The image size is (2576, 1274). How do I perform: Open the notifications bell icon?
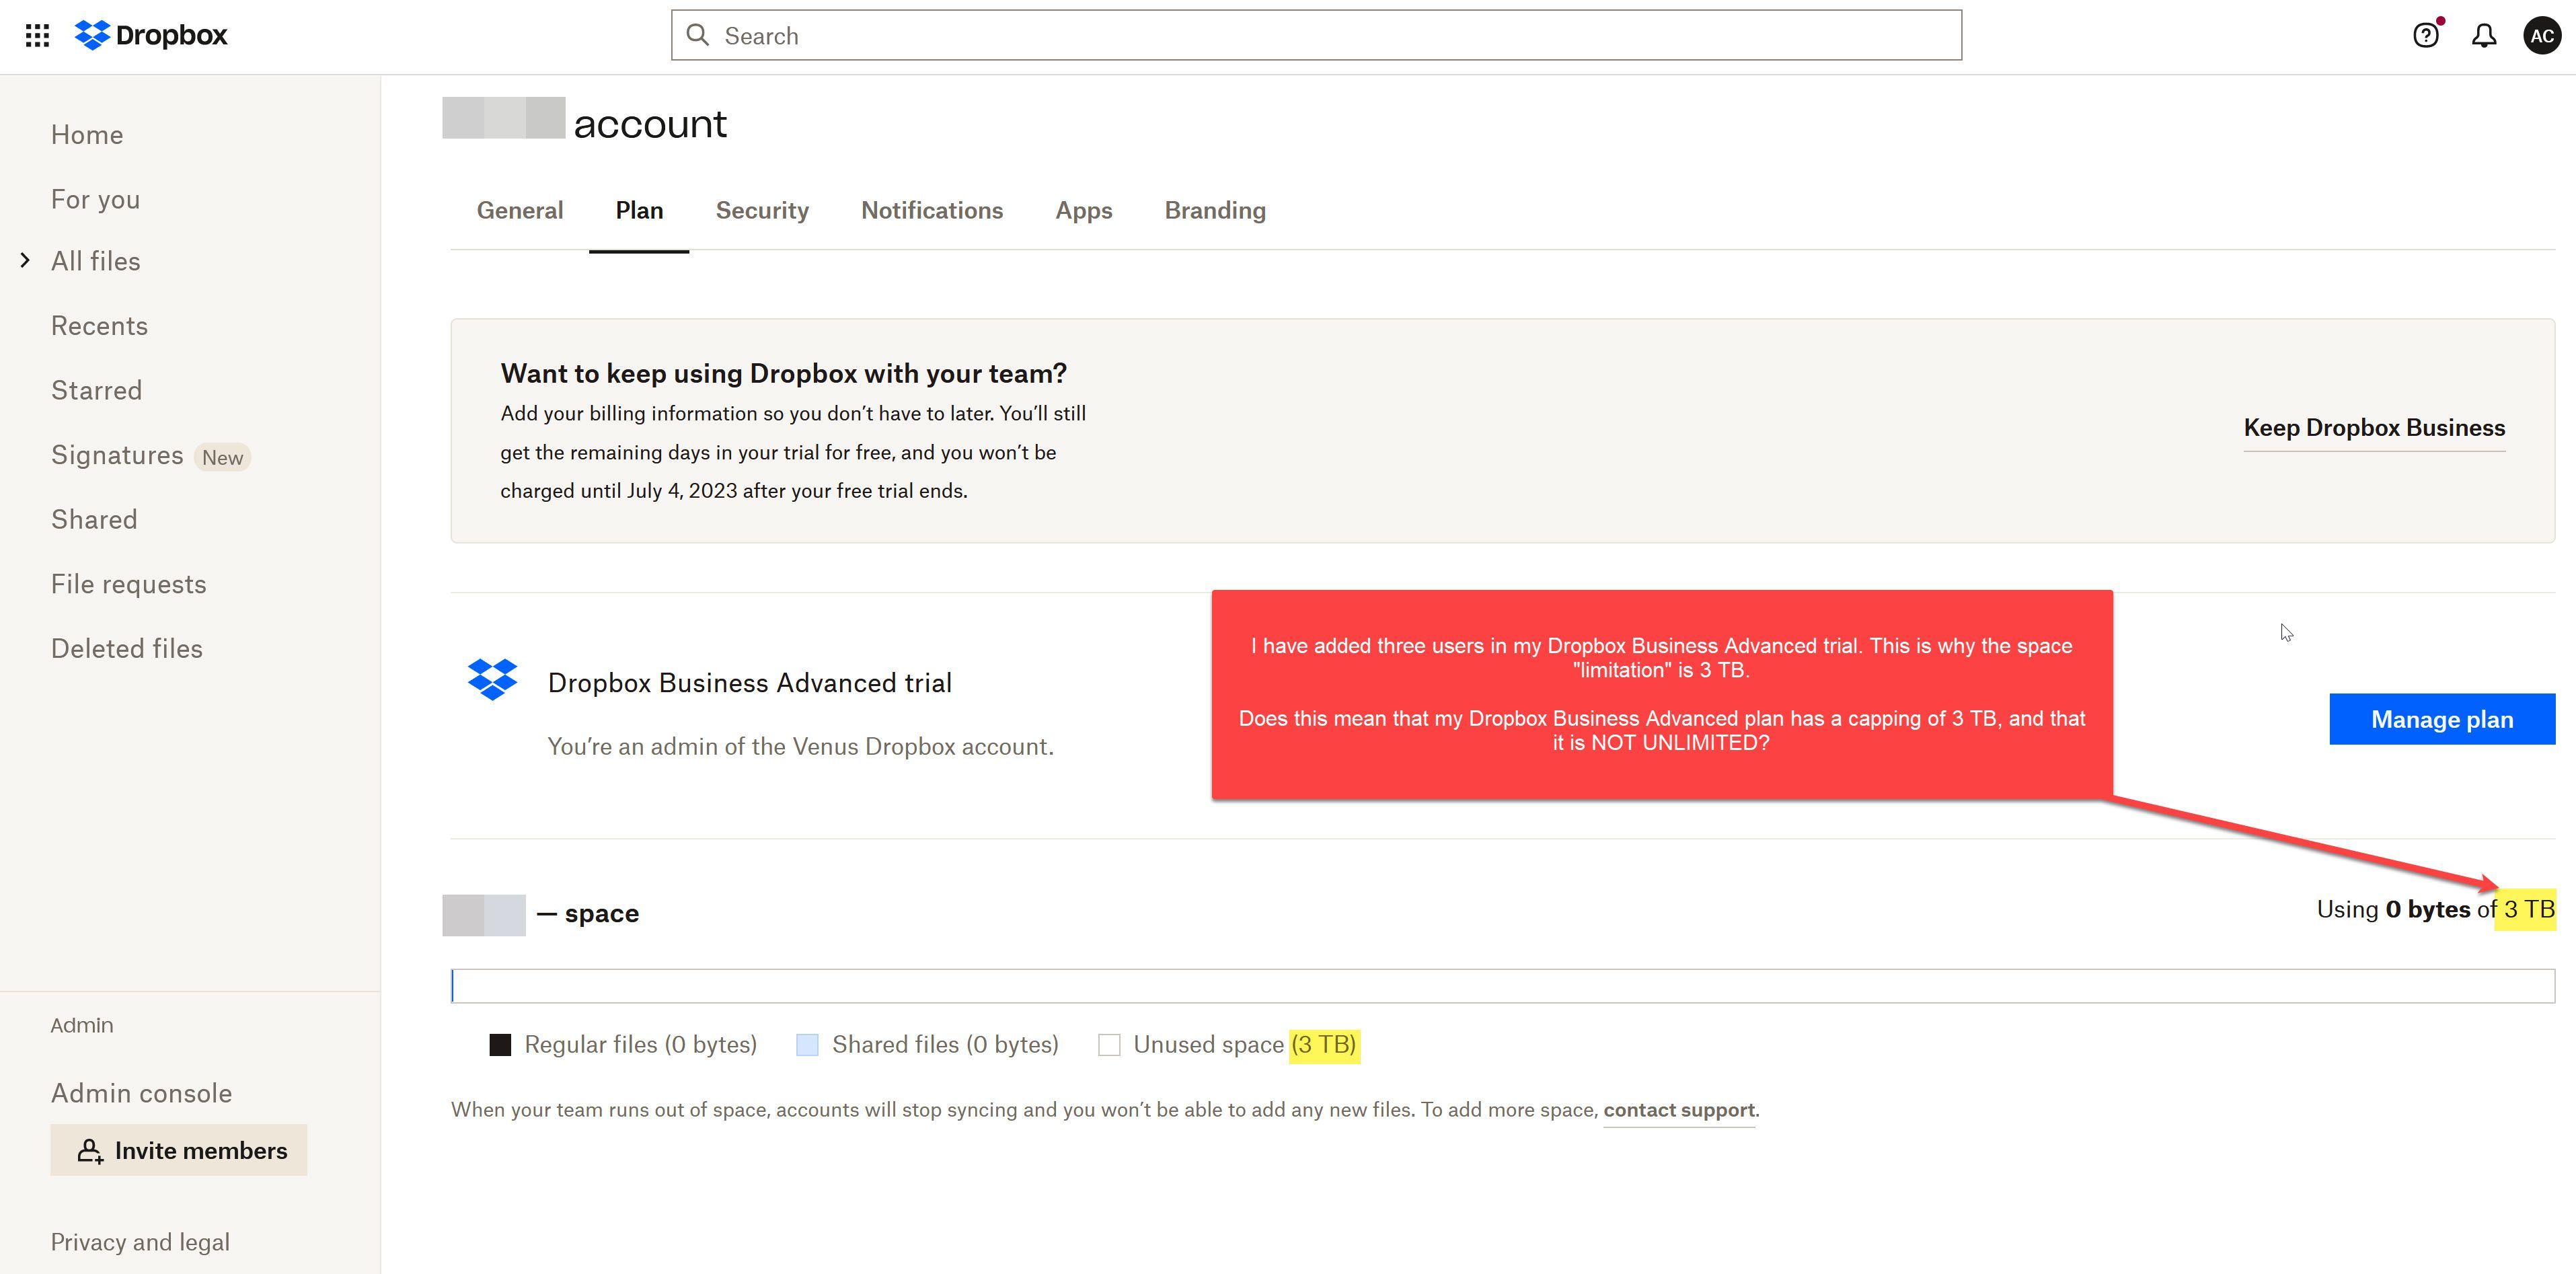tap(2484, 36)
